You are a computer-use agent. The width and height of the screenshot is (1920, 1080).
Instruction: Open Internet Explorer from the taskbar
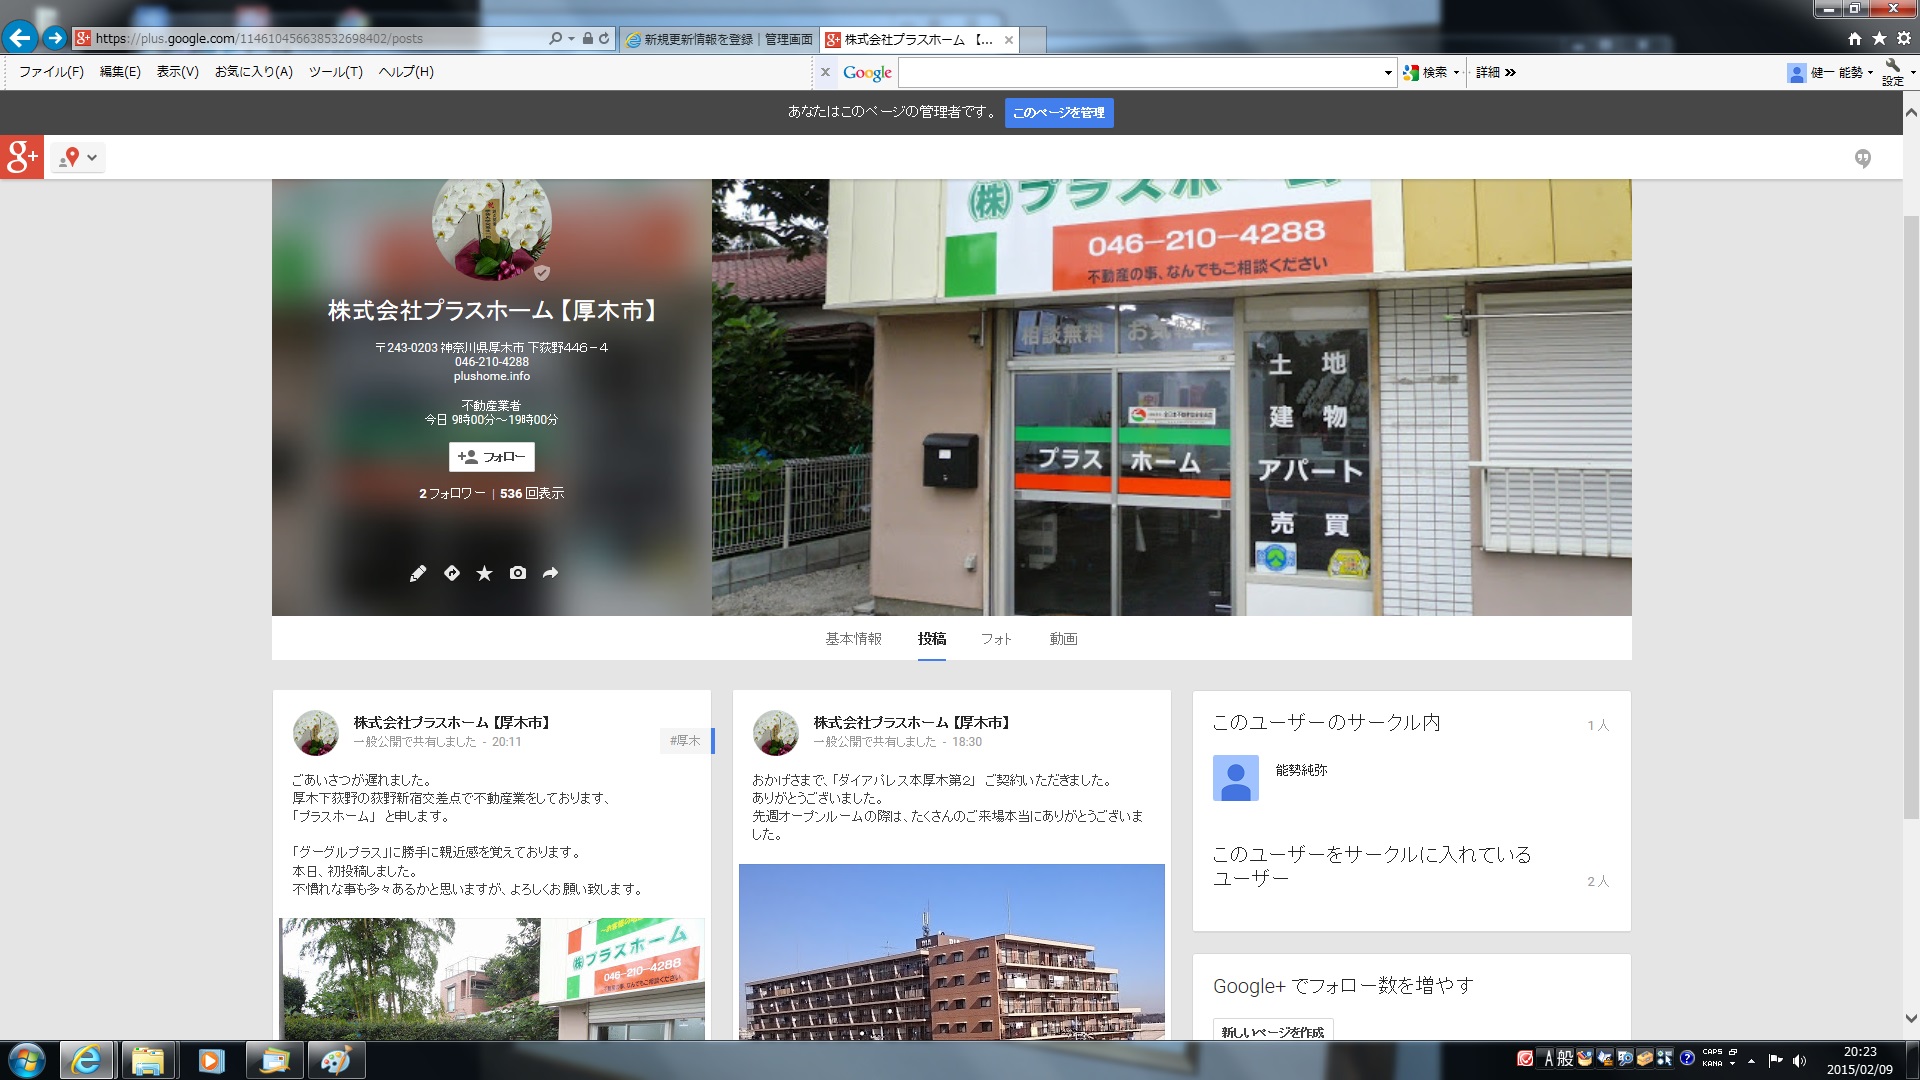pyautogui.click(x=86, y=1060)
